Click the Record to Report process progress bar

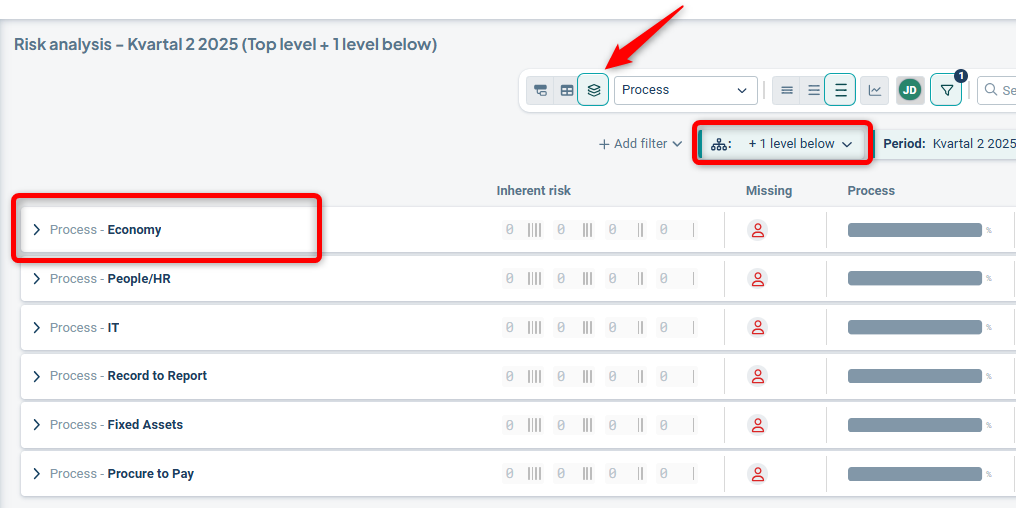pos(914,376)
